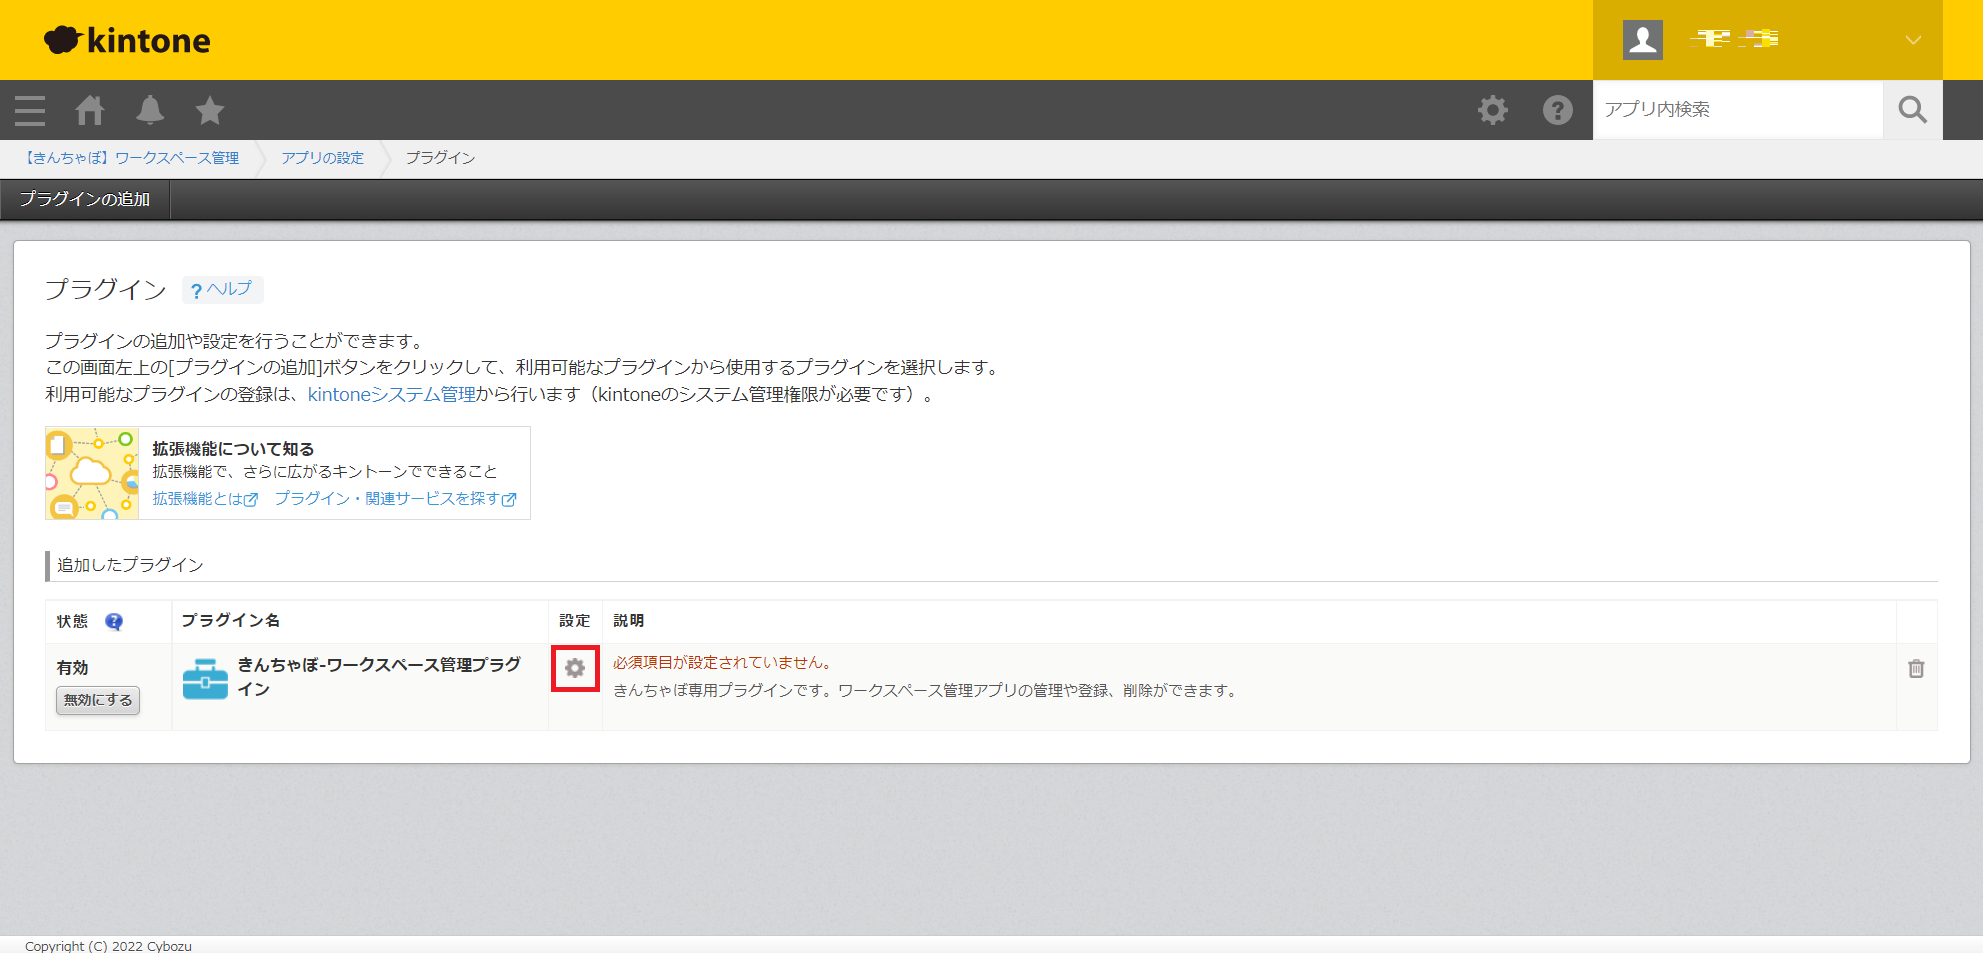Screen dimensions: 1983x953
Task: Expand the user account dropdown
Action: [x=1912, y=40]
